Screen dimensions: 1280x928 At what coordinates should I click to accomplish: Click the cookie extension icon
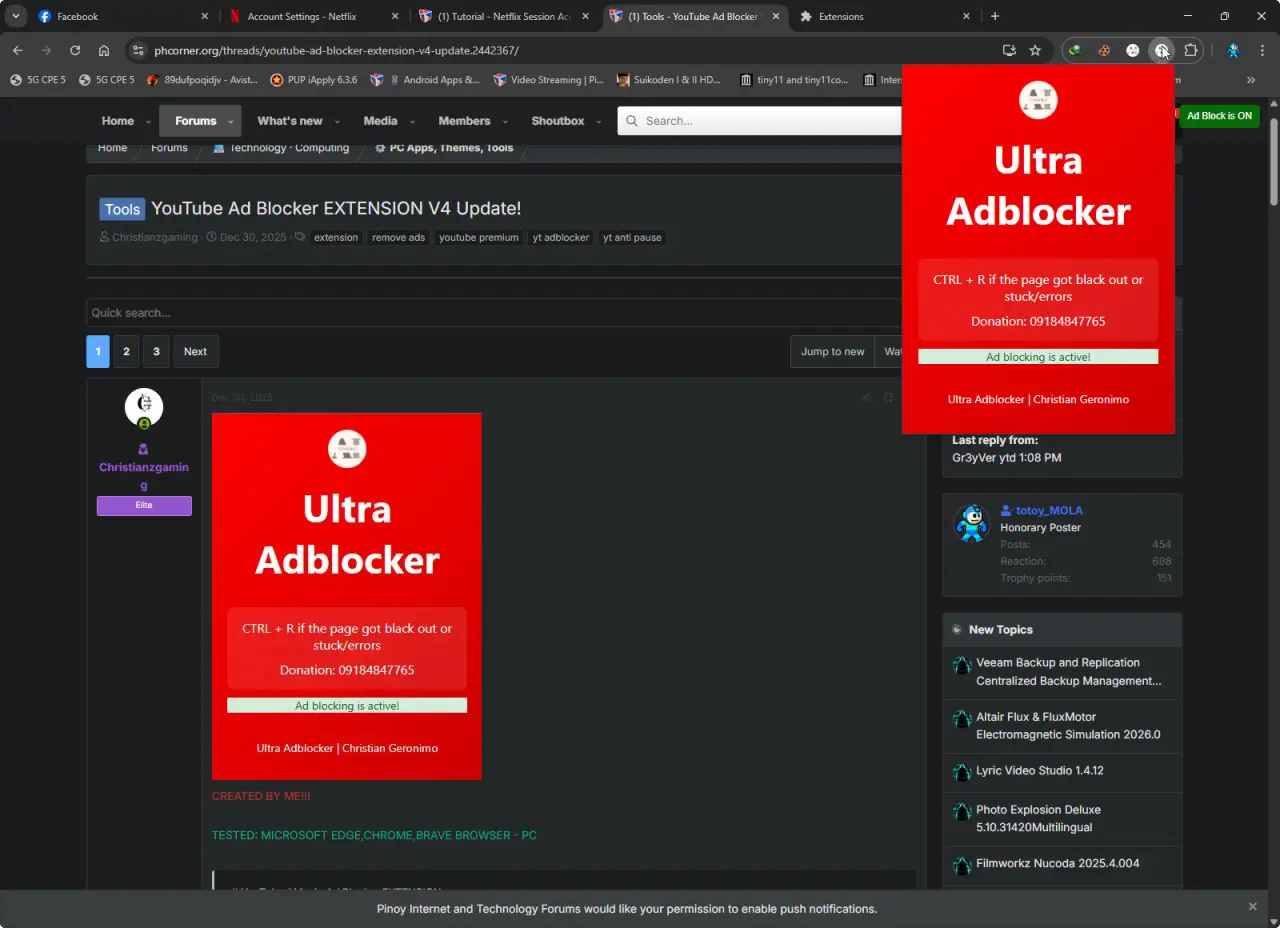point(1103,50)
